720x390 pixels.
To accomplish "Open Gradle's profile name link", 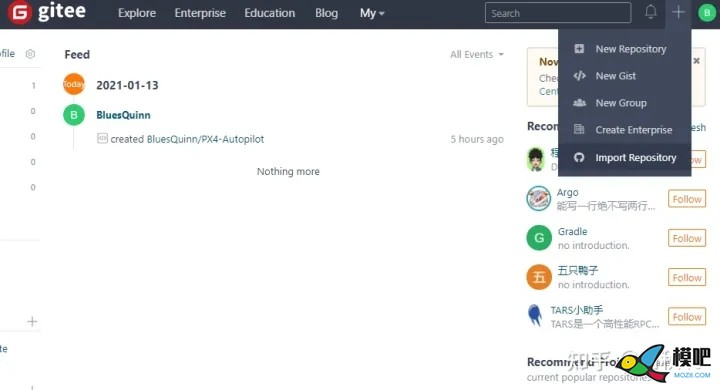I will (572, 231).
